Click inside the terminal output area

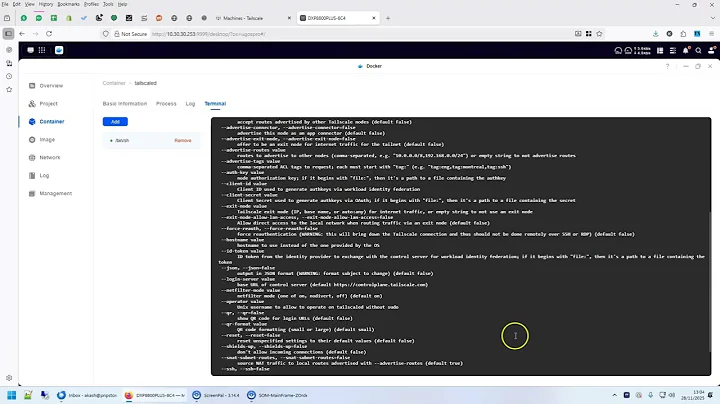[461, 246]
